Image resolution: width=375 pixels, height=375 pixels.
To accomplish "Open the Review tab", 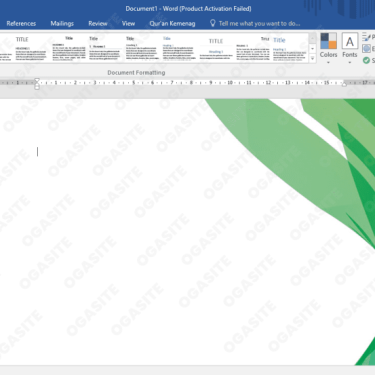I will coord(98,24).
